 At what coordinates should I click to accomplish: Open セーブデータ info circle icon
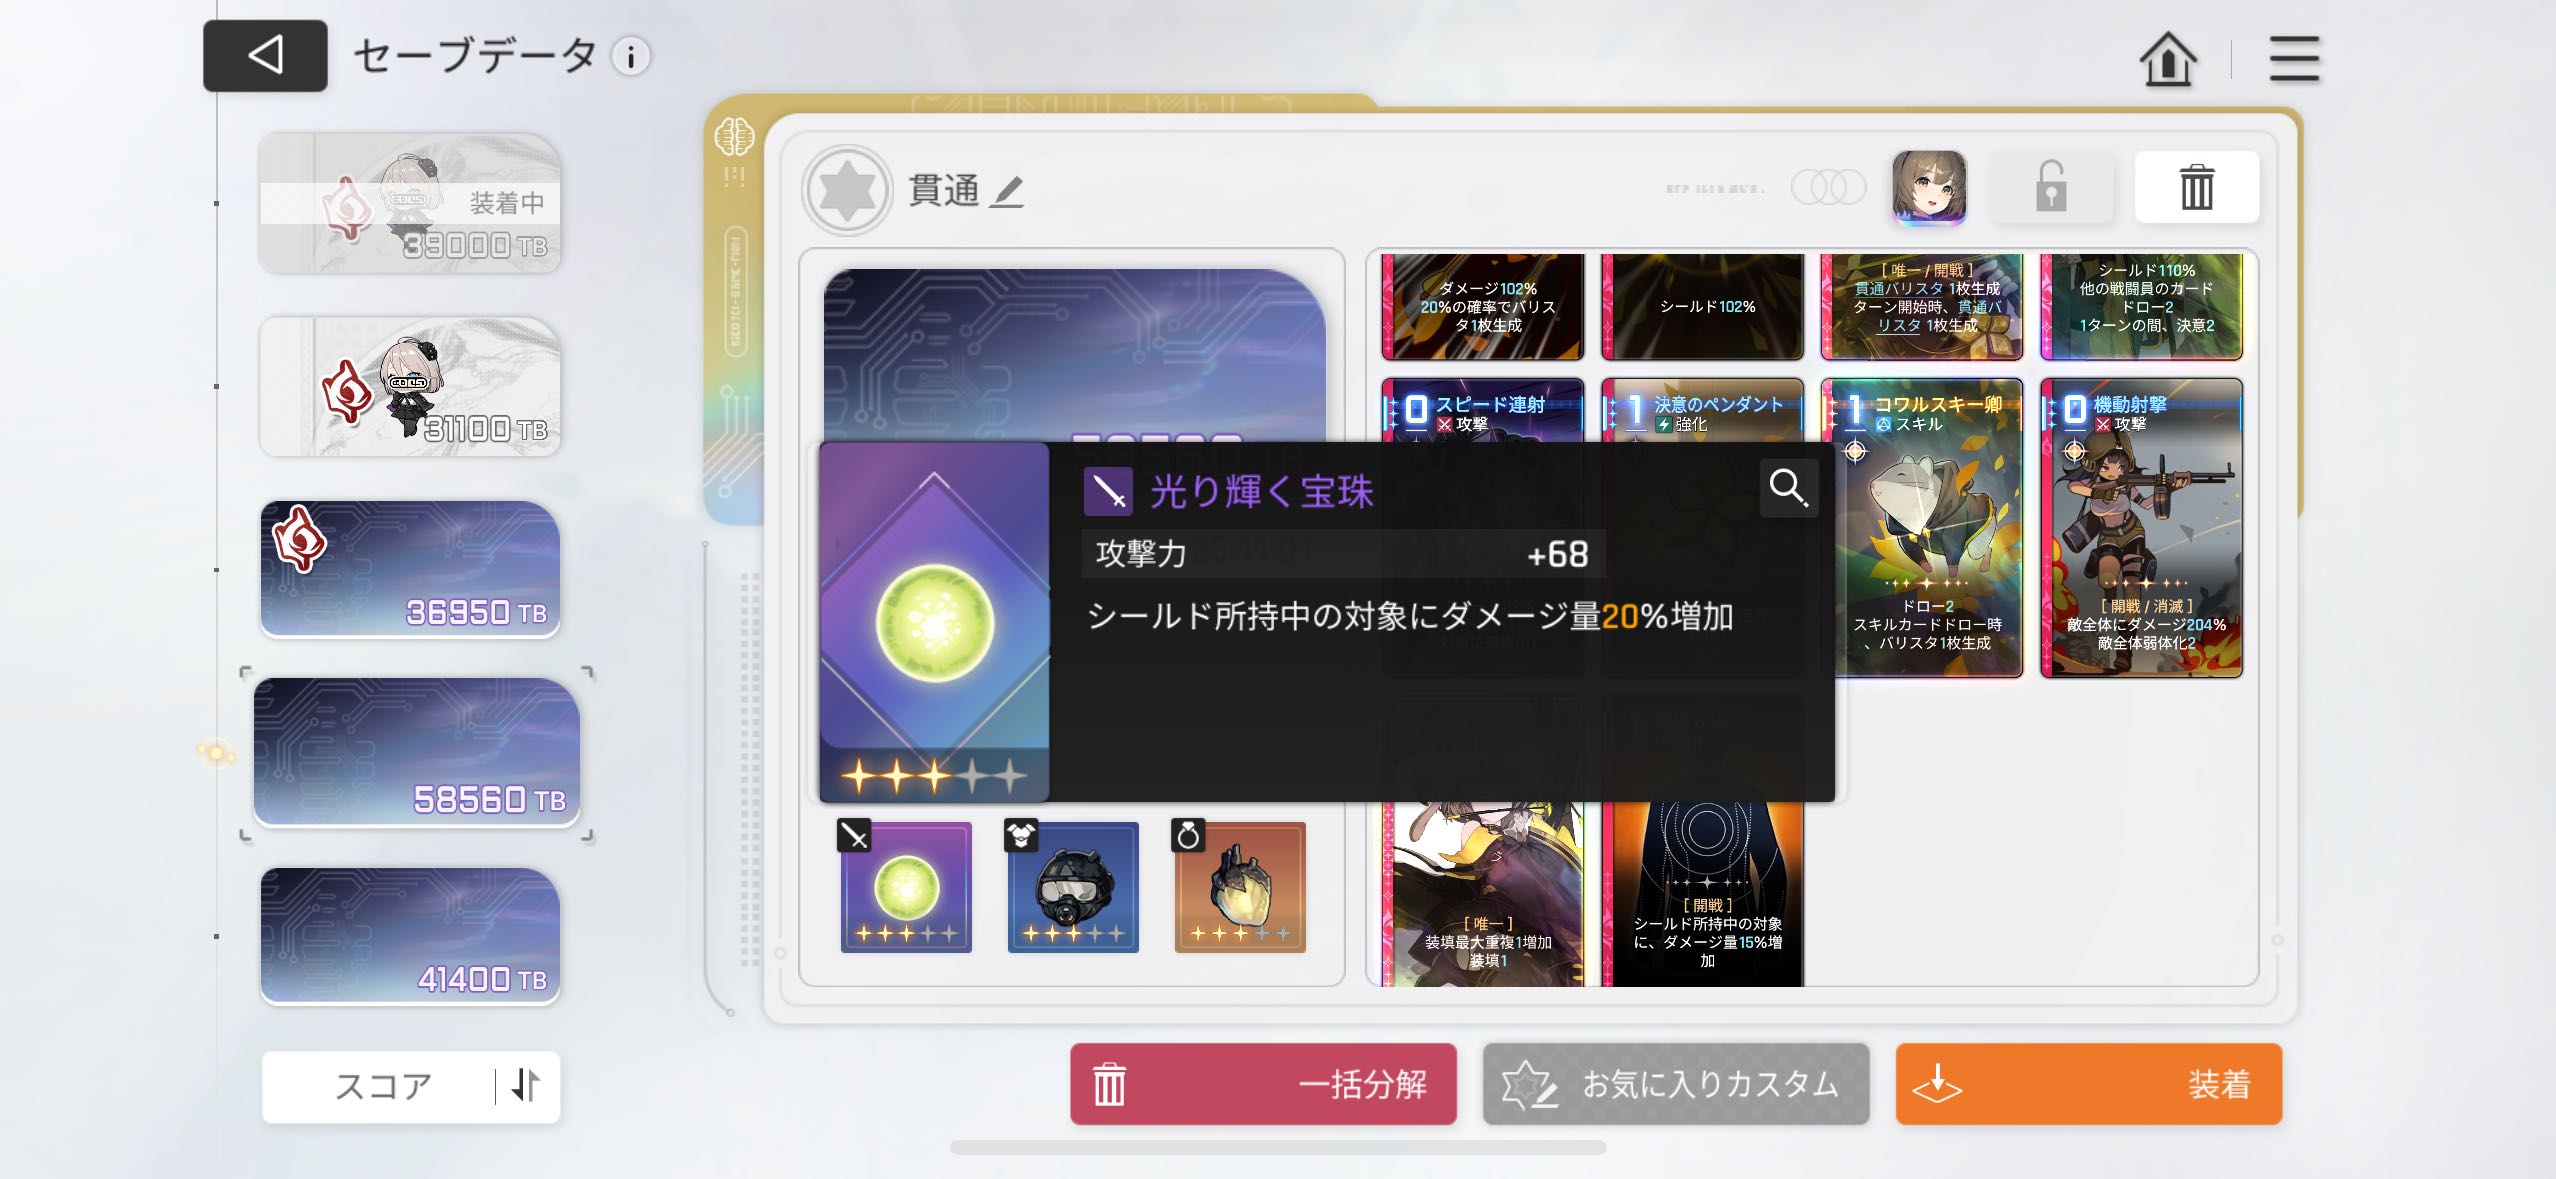coord(631,57)
